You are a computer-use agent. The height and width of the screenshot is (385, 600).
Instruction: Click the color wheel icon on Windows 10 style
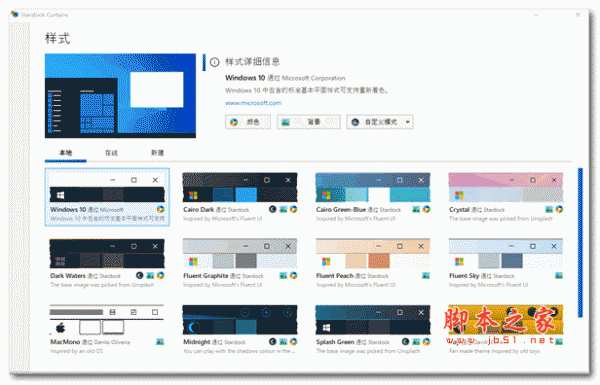click(161, 209)
